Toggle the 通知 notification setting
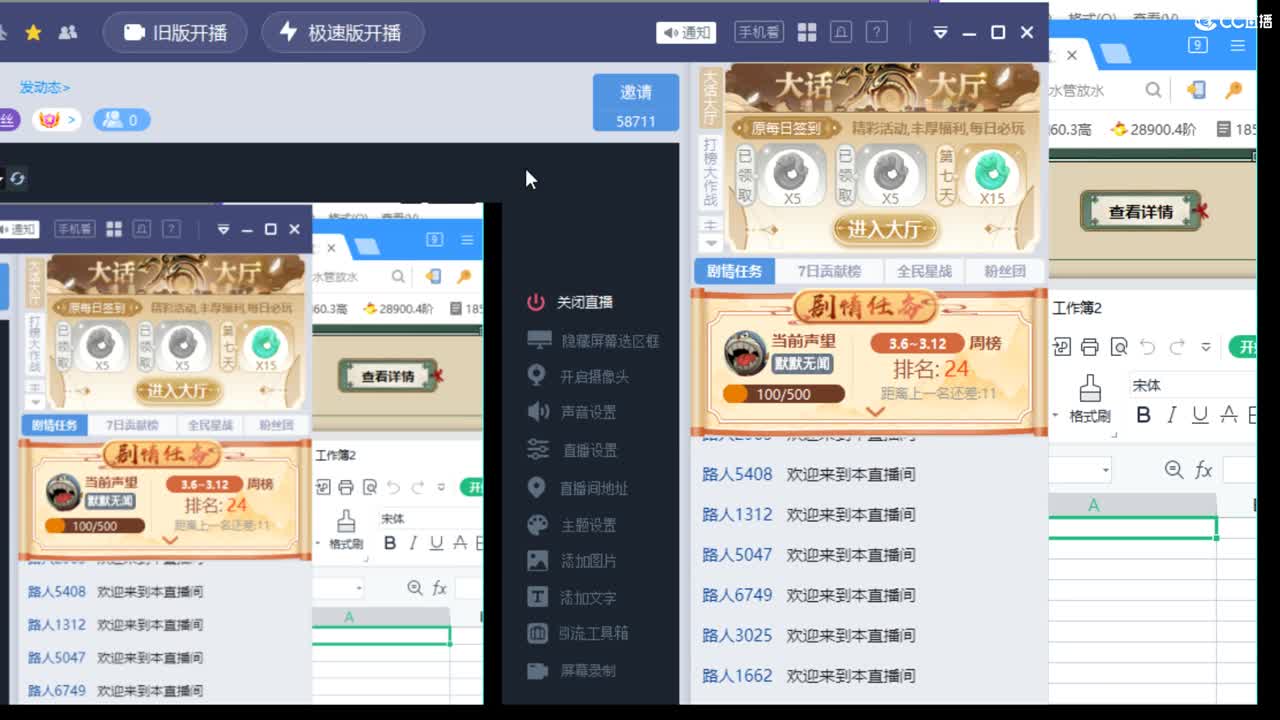This screenshot has height=720, width=1280. pyautogui.click(x=686, y=32)
